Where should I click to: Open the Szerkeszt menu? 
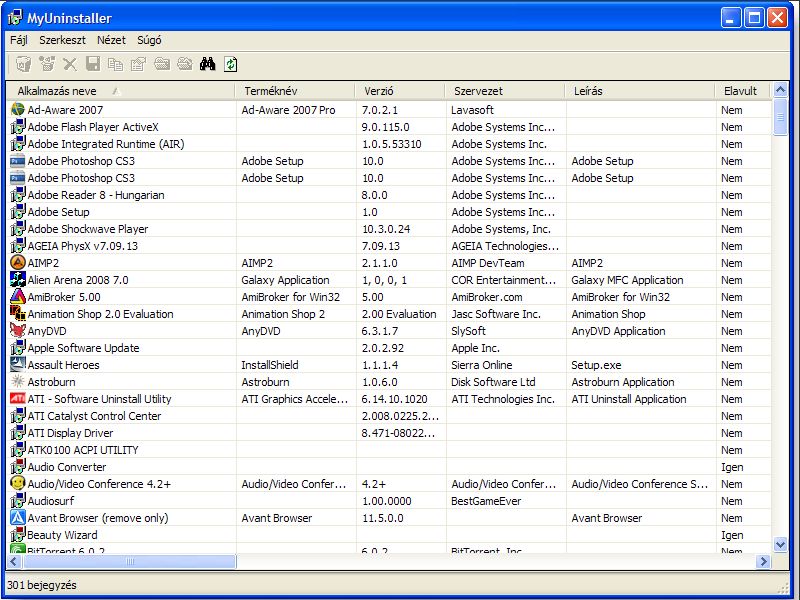point(62,40)
